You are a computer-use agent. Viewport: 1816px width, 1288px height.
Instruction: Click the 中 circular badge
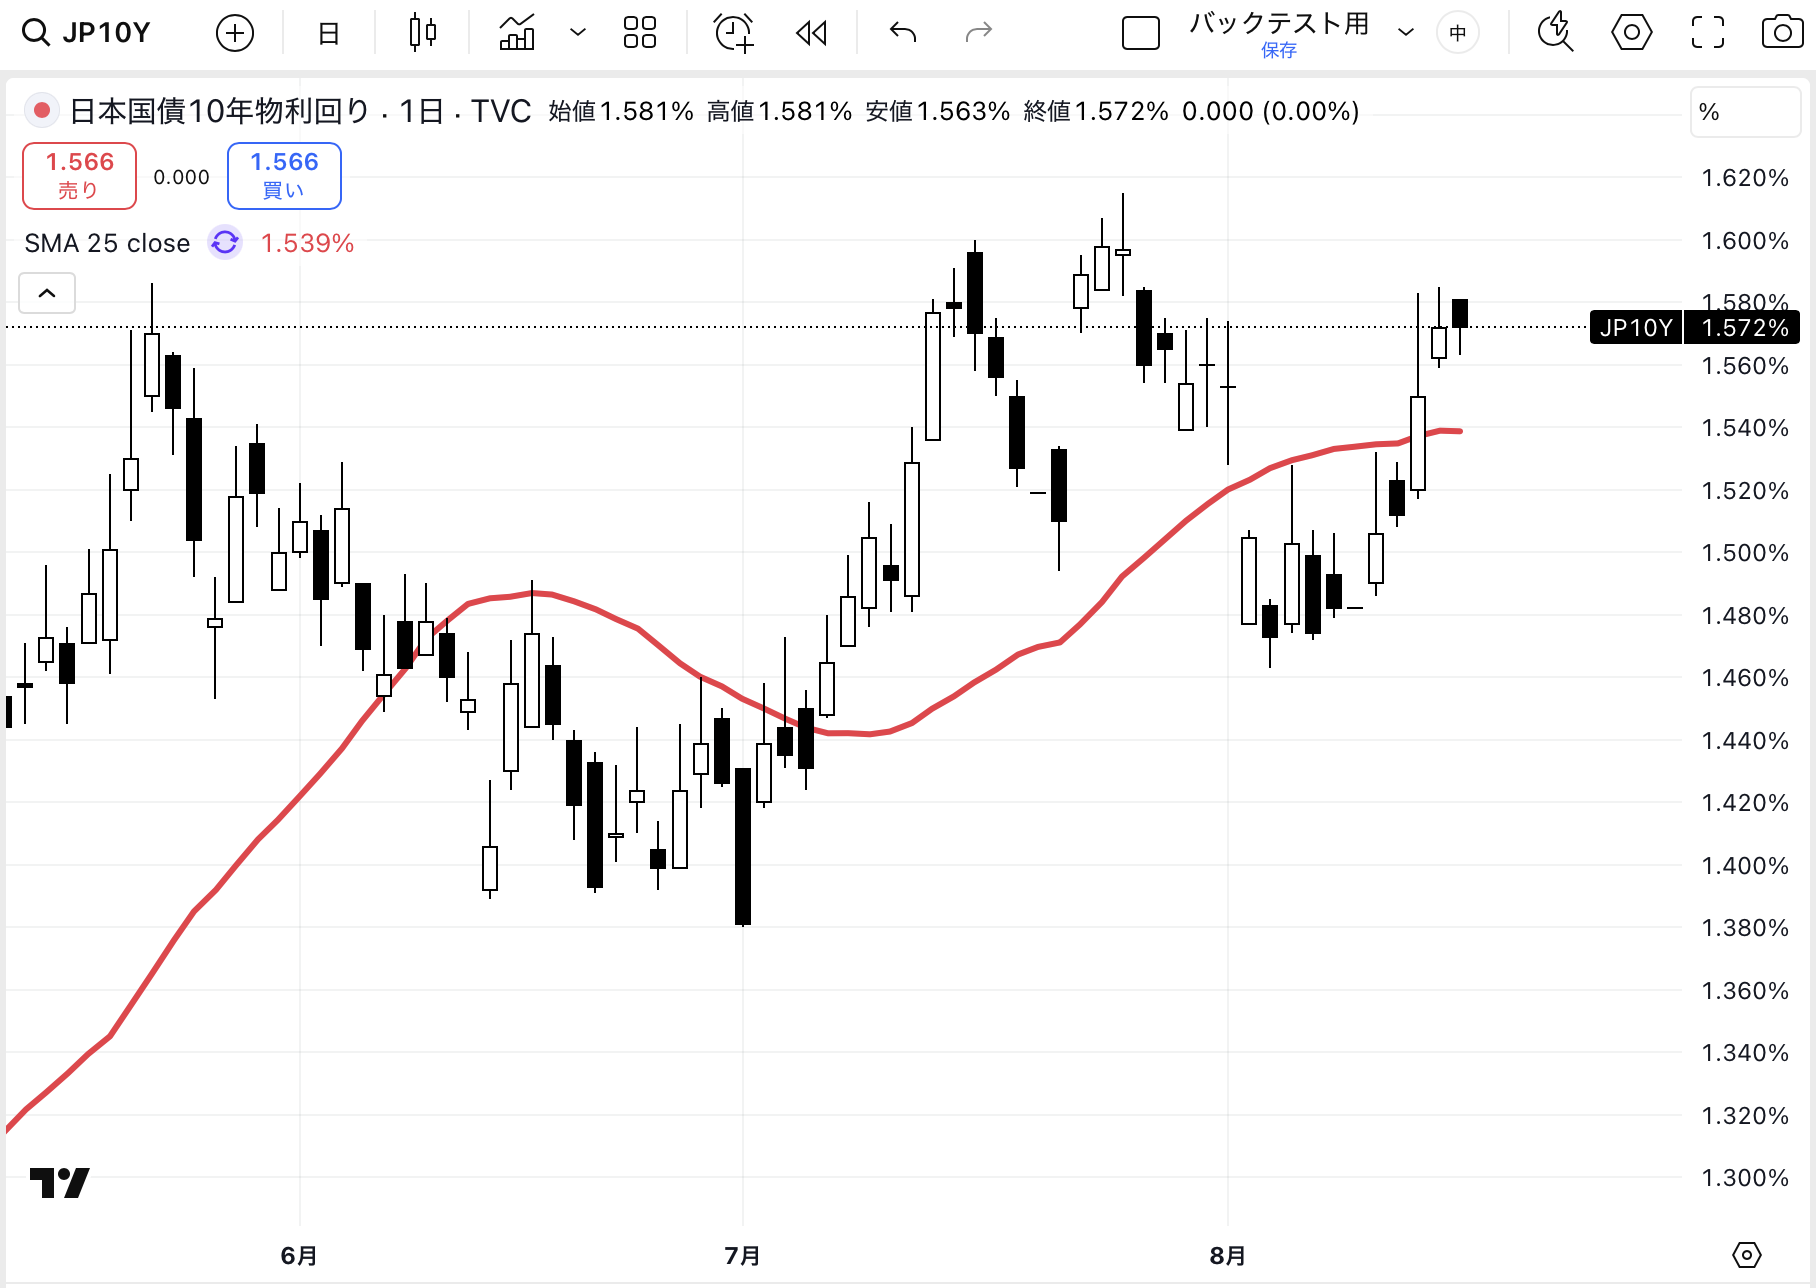click(1458, 33)
